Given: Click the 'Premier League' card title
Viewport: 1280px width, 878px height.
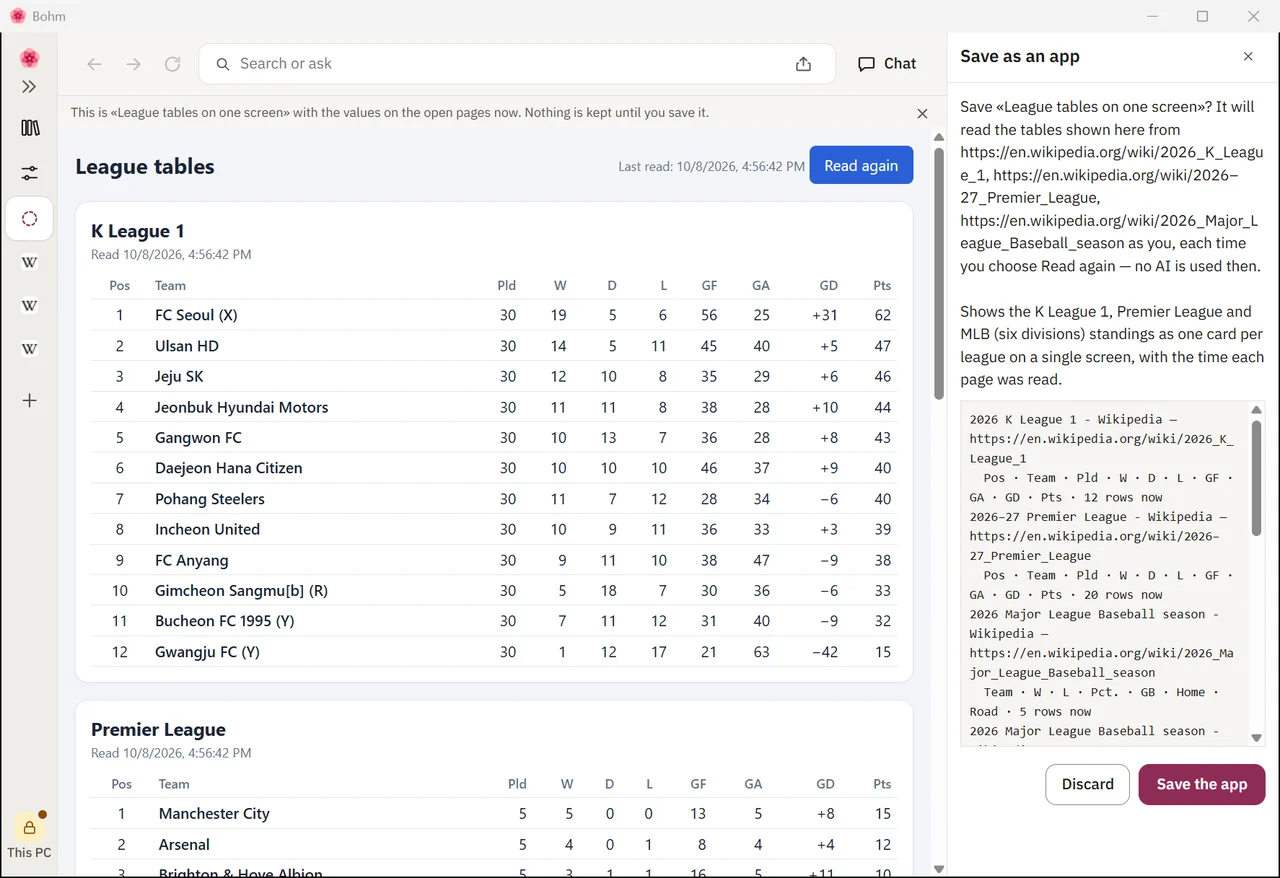Looking at the screenshot, I should (158, 730).
